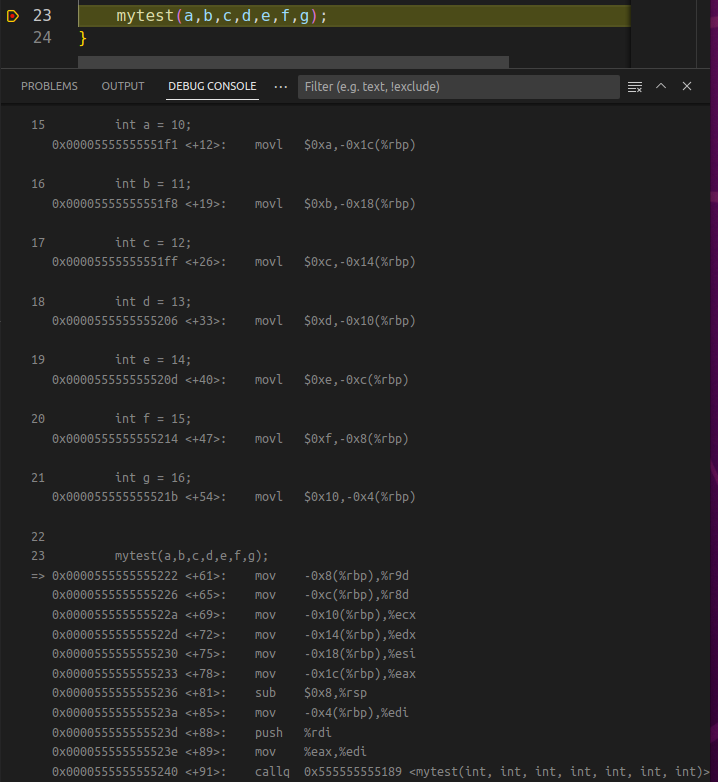Screen dimensions: 718x782
Task: Click operand '$0xe,-0xc(%rbp)'
Action: tap(356, 380)
